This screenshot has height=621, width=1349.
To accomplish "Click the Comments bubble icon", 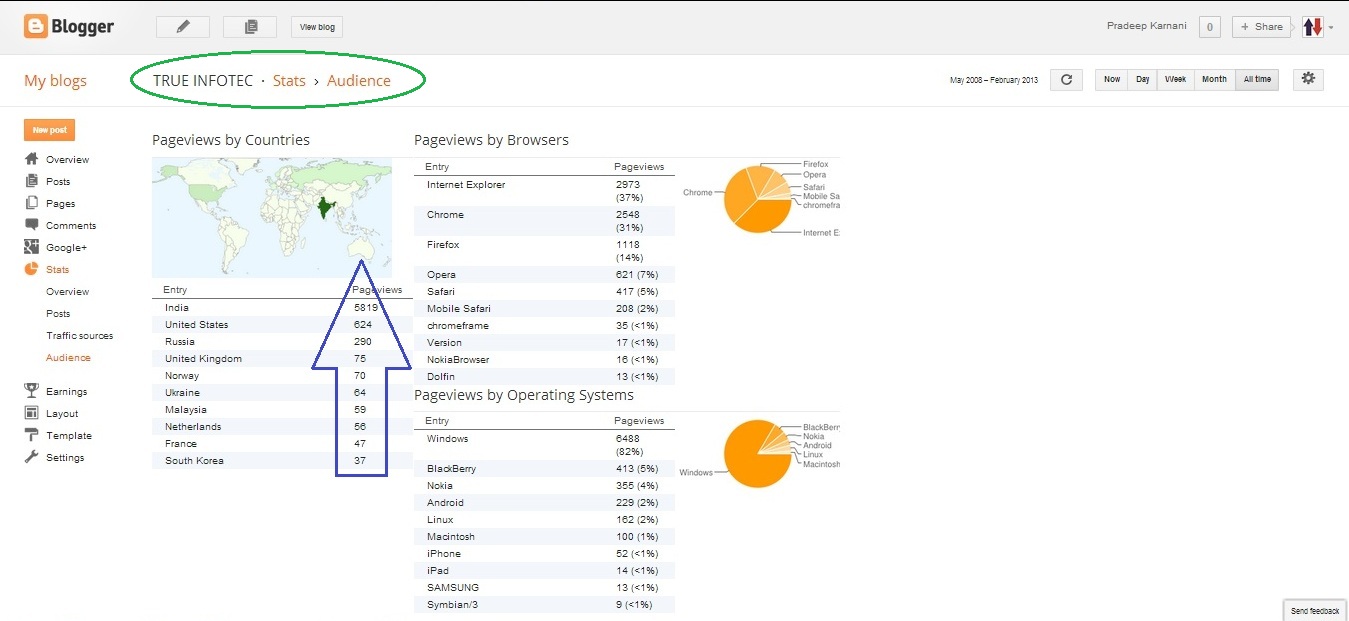I will (x=31, y=225).
